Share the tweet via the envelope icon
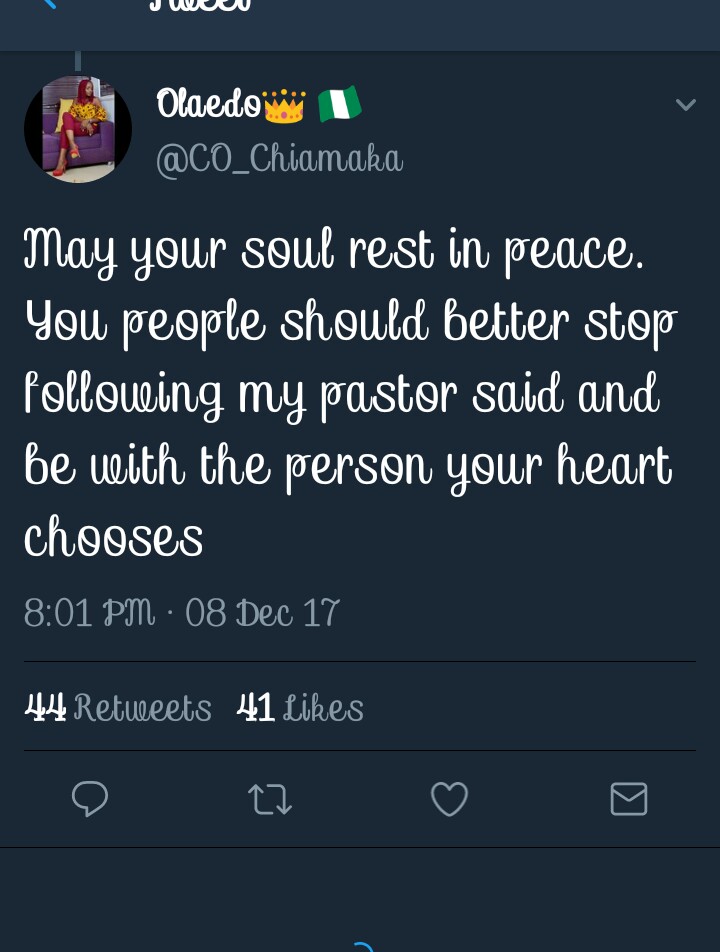Viewport: 720px width, 952px height. pos(629,799)
